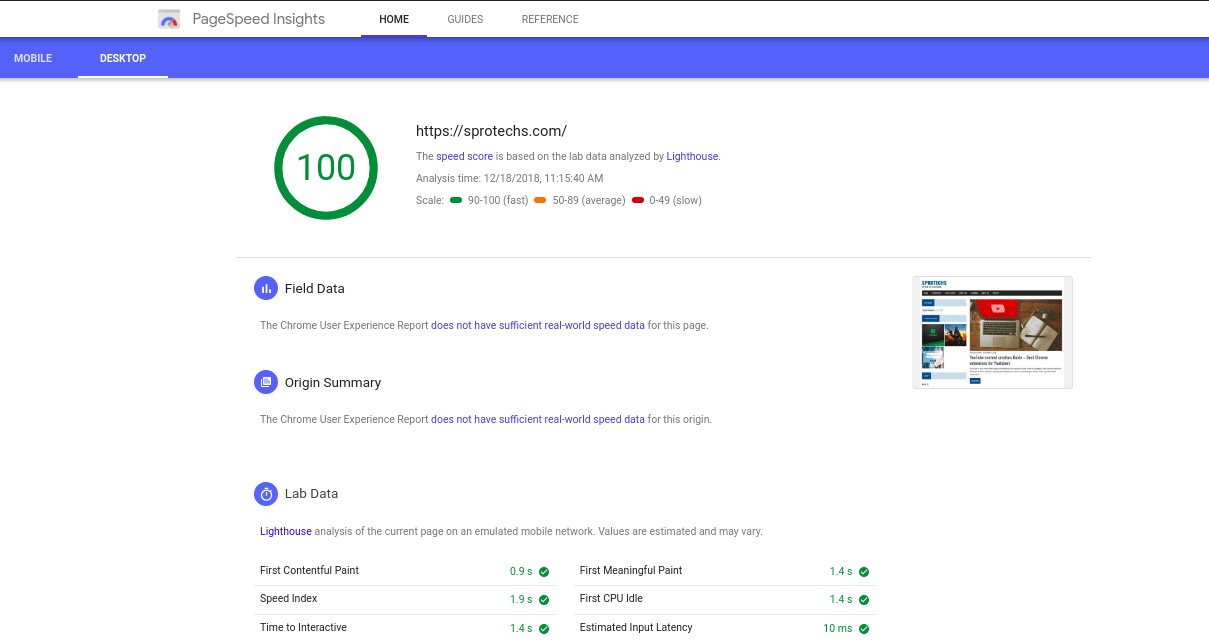Click the green fast scale indicator
Image resolution: width=1209 pixels, height=643 pixels.
456,200
